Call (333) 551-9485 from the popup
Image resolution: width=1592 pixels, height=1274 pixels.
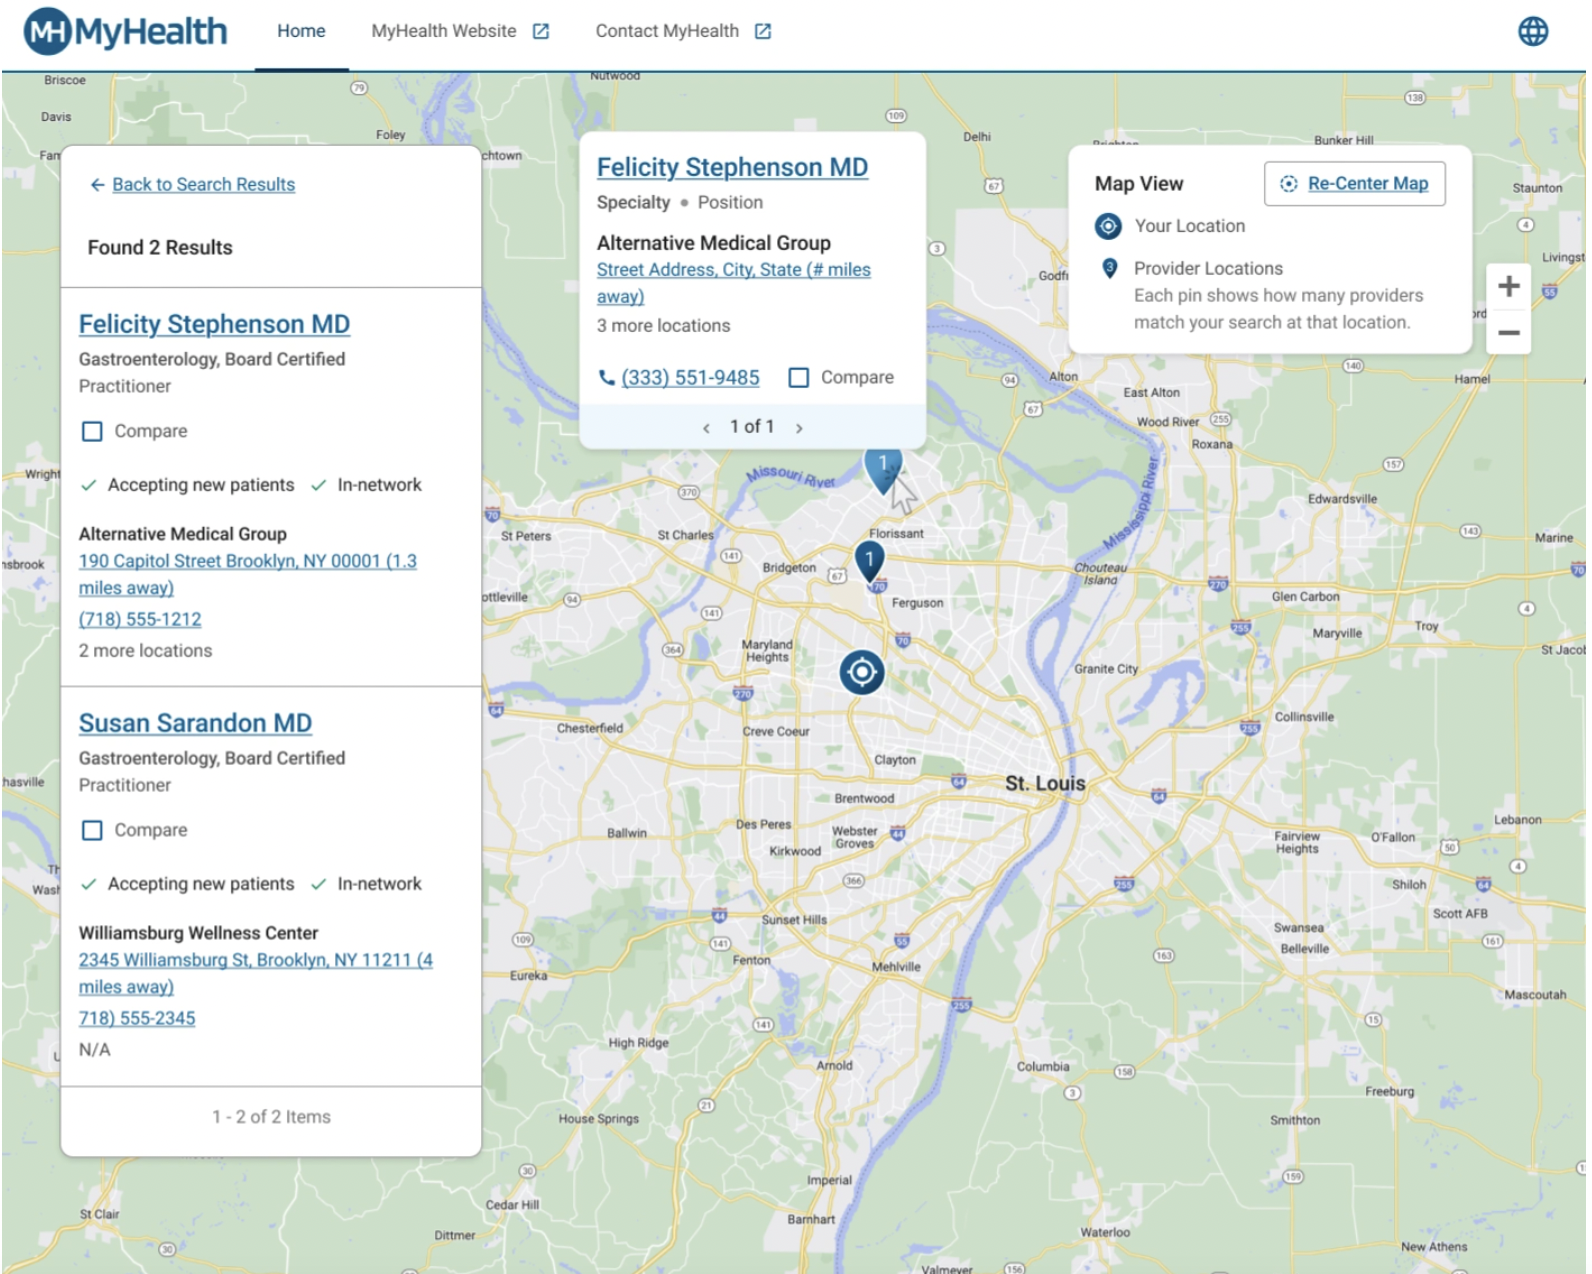tap(690, 378)
